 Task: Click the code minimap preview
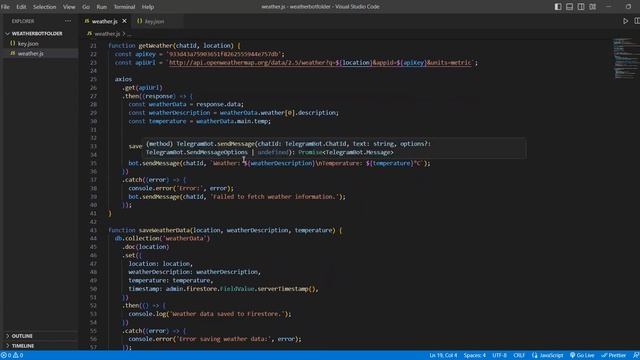626,58
